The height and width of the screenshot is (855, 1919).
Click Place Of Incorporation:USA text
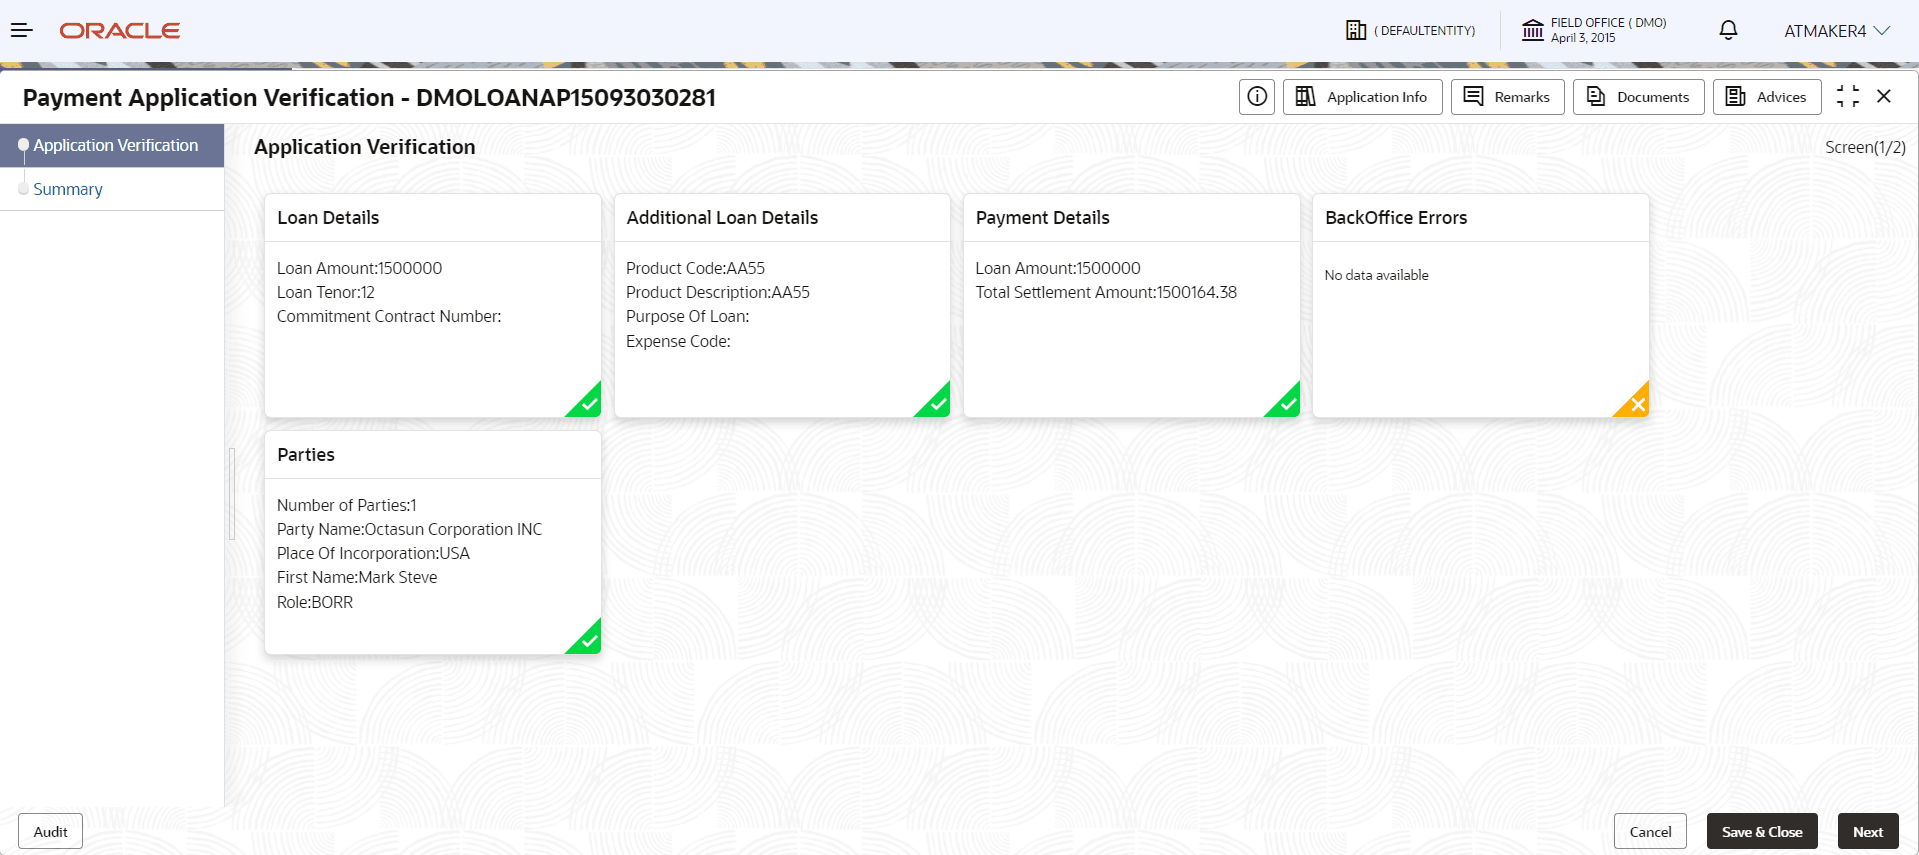(373, 554)
